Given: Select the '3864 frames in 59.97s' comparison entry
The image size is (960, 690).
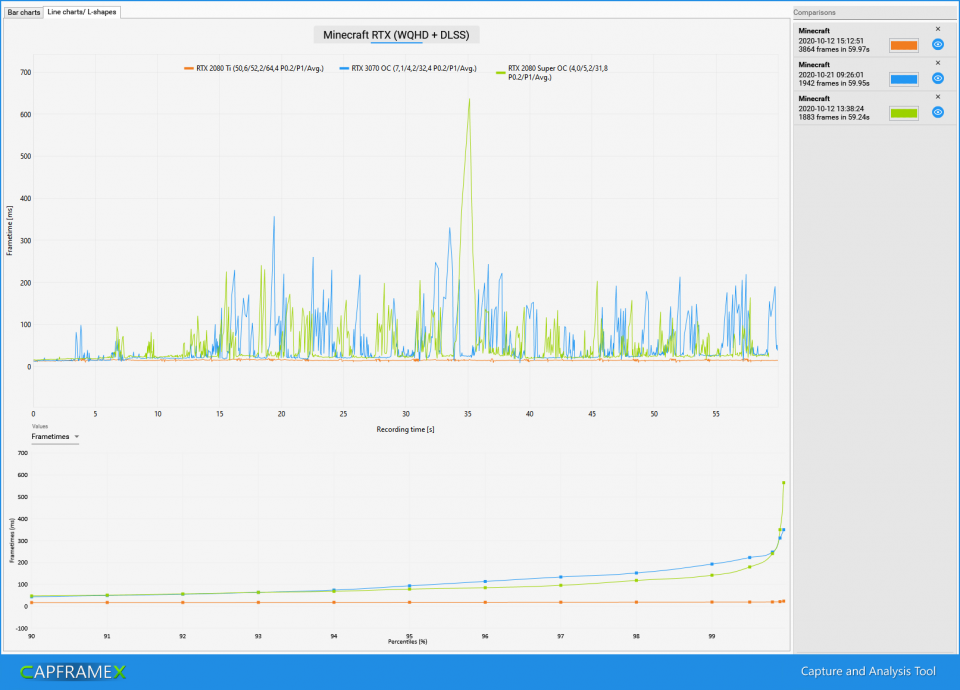Looking at the screenshot, I should (x=874, y=40).
